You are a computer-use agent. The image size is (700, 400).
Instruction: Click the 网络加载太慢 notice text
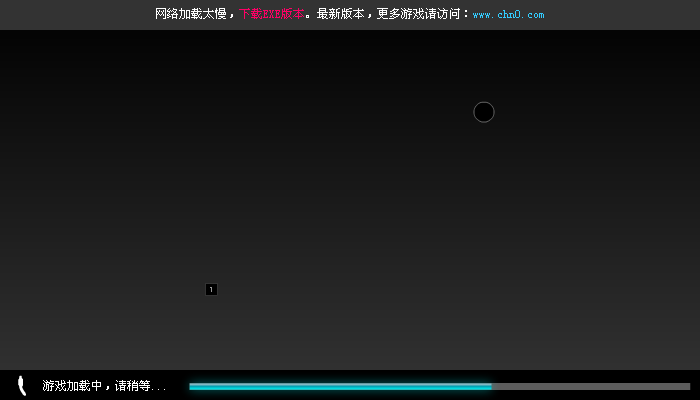pyautogui.click(x=191, y=14)
